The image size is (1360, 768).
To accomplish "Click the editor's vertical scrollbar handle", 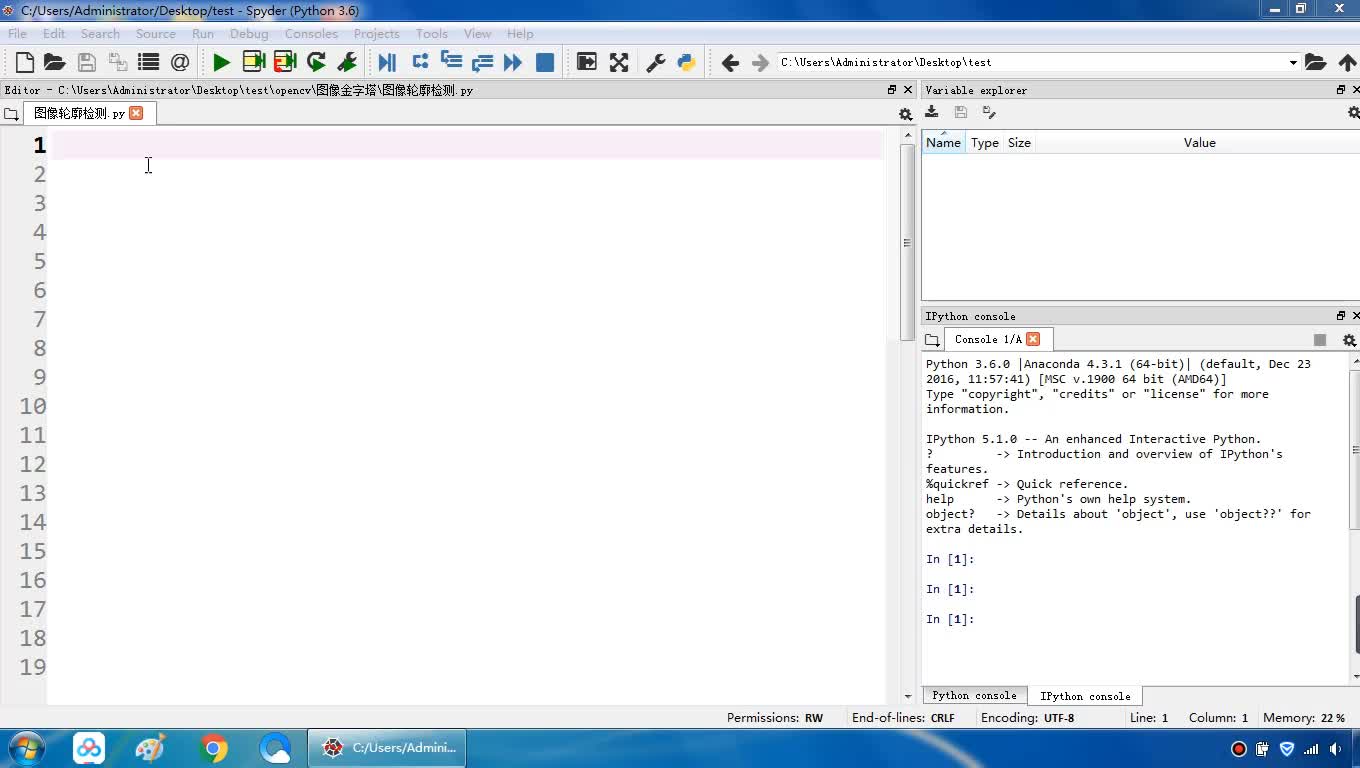I will [x=907, y=240].
